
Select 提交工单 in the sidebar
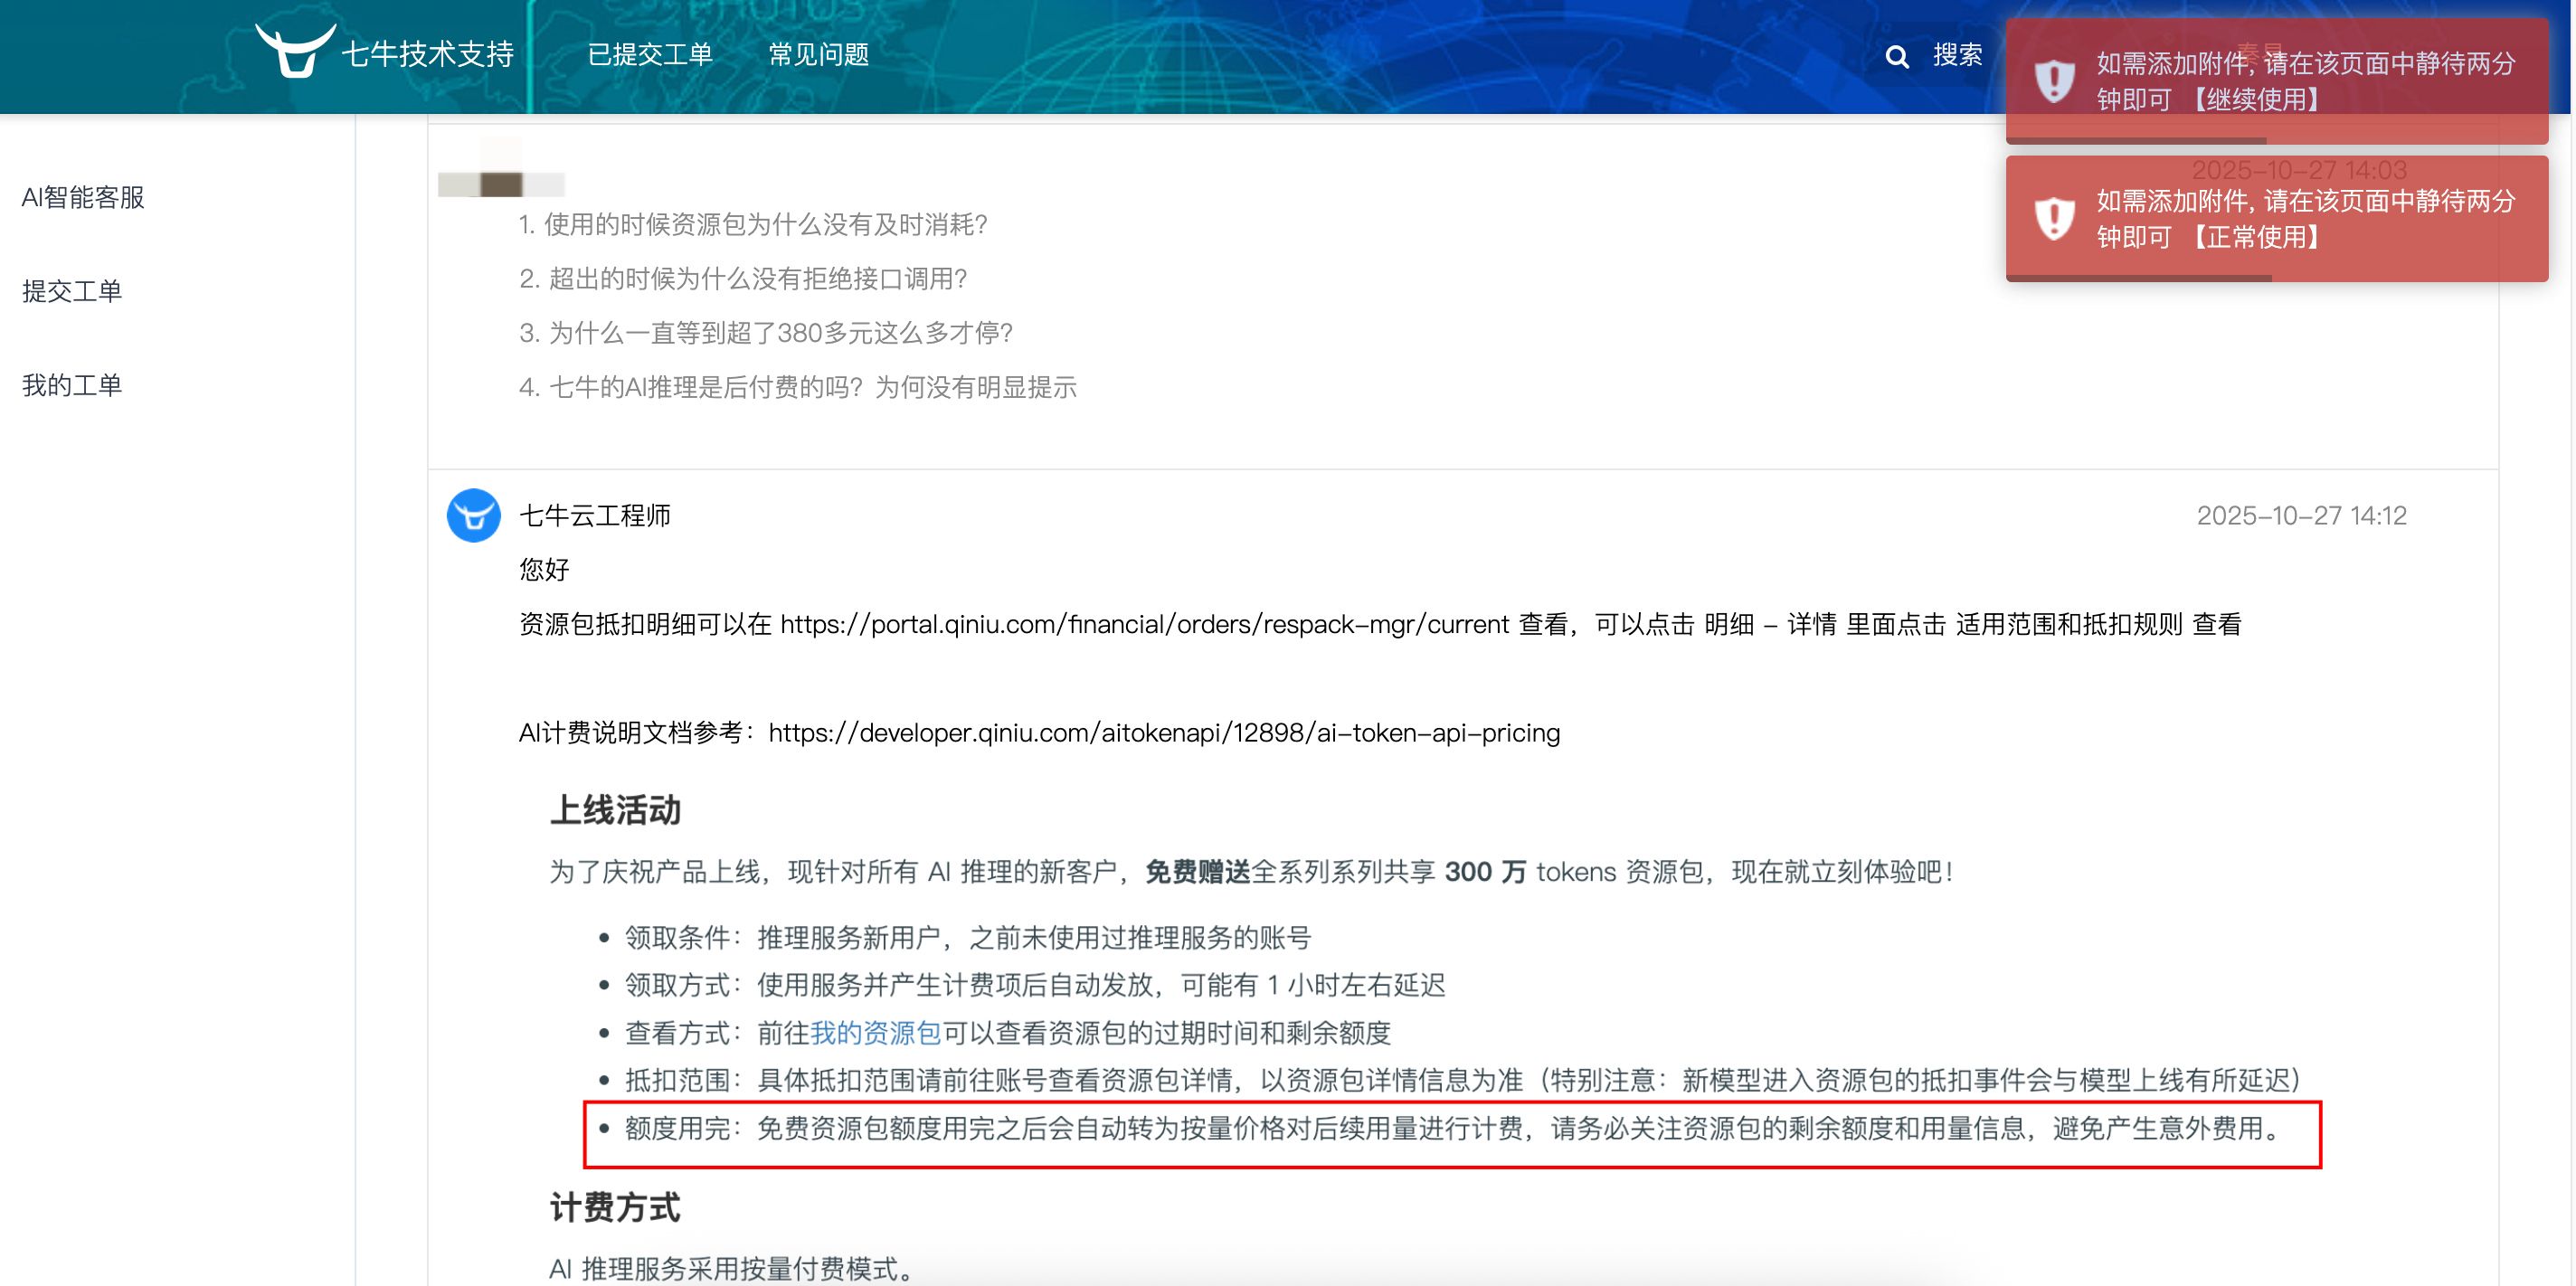(72, 290)
